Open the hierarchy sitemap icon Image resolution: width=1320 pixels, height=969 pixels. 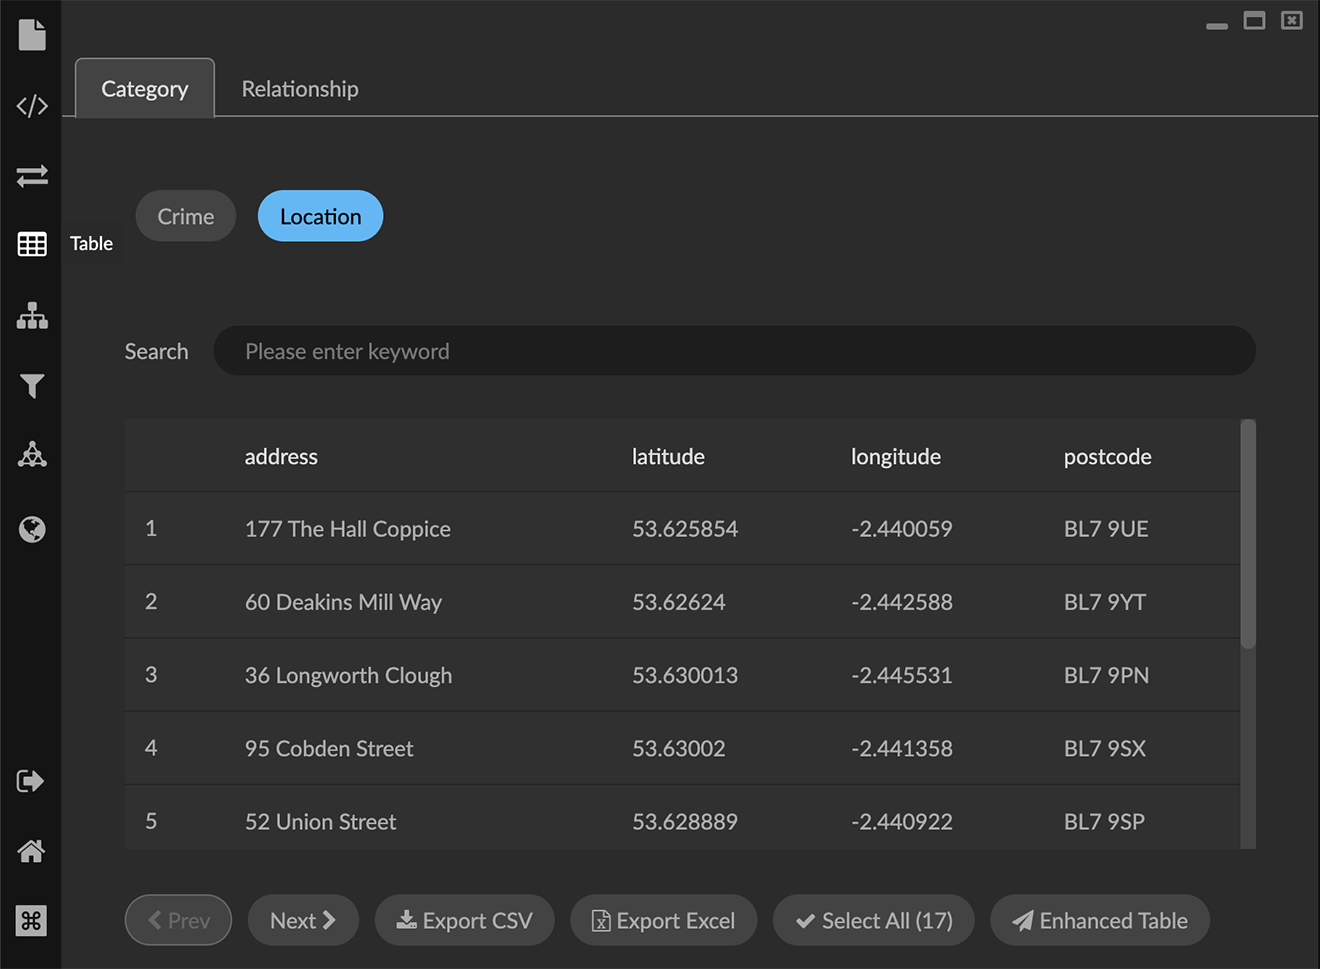32,316
